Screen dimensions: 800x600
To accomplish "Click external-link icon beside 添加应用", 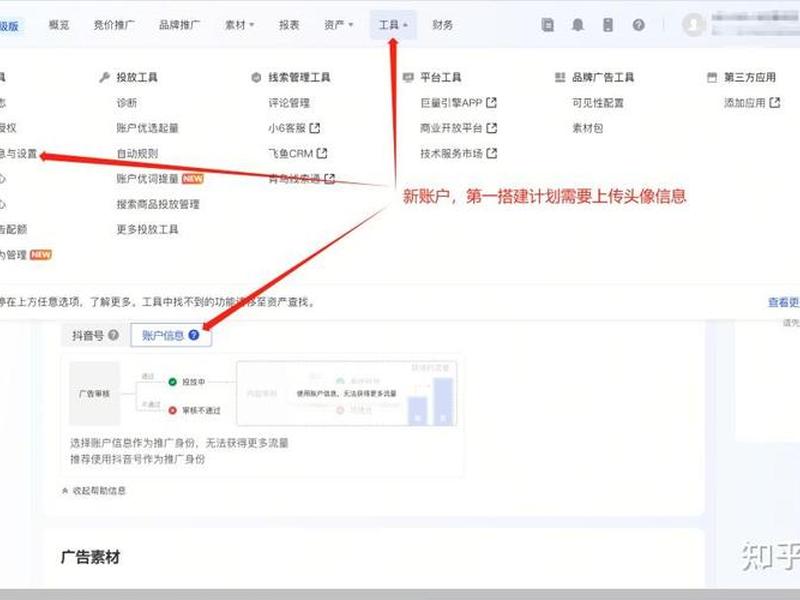I will point(775,103).
